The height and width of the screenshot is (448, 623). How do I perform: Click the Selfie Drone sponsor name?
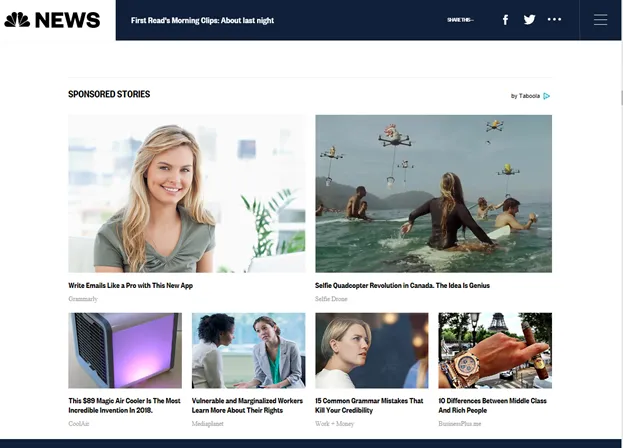point(331,299)
